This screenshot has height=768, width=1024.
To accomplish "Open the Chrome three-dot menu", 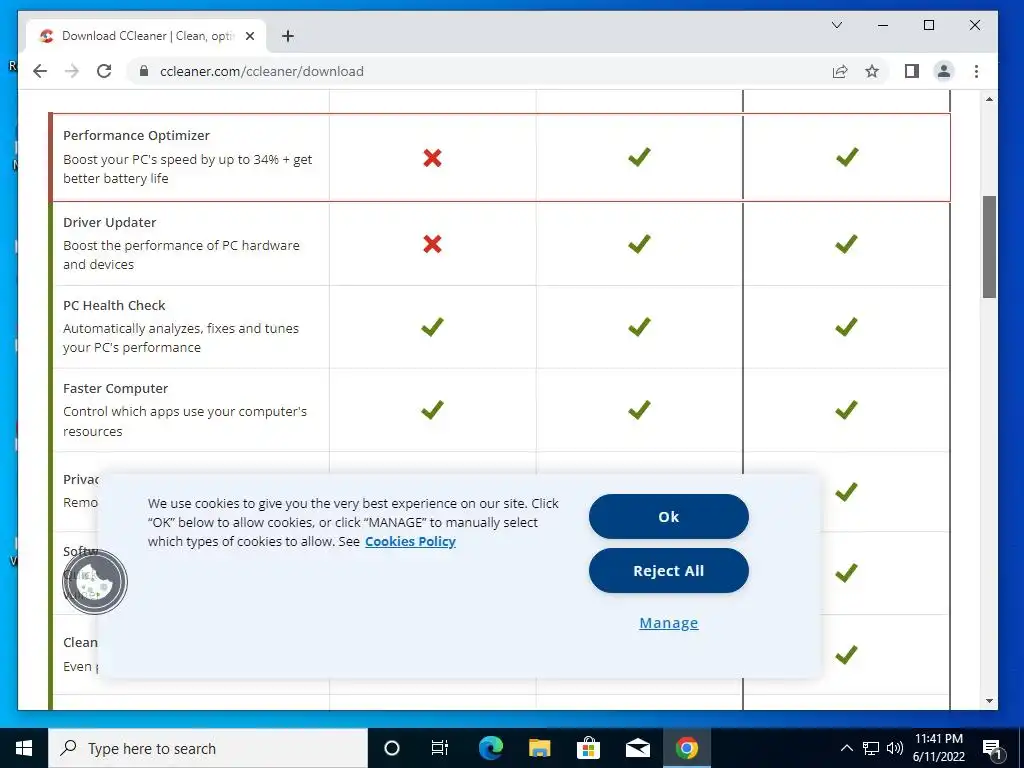I will 976,71.
